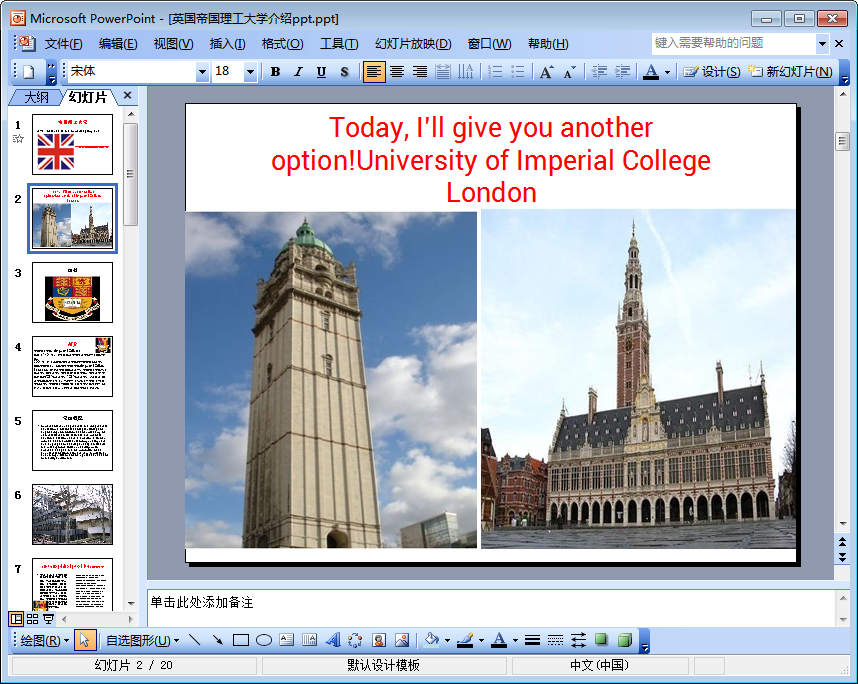
Task: Switch to normal view
Action: (x=16, y=619)
